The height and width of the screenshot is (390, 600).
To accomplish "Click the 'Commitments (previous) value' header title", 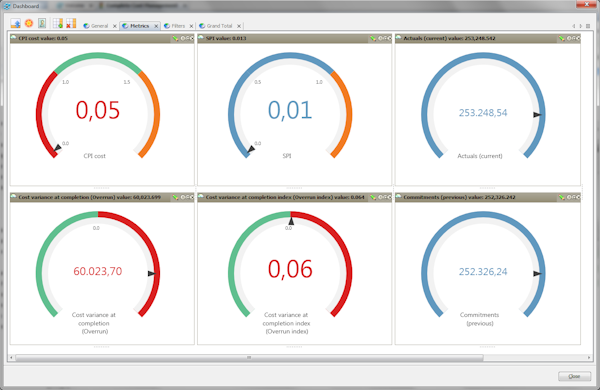I will [459, 197].
